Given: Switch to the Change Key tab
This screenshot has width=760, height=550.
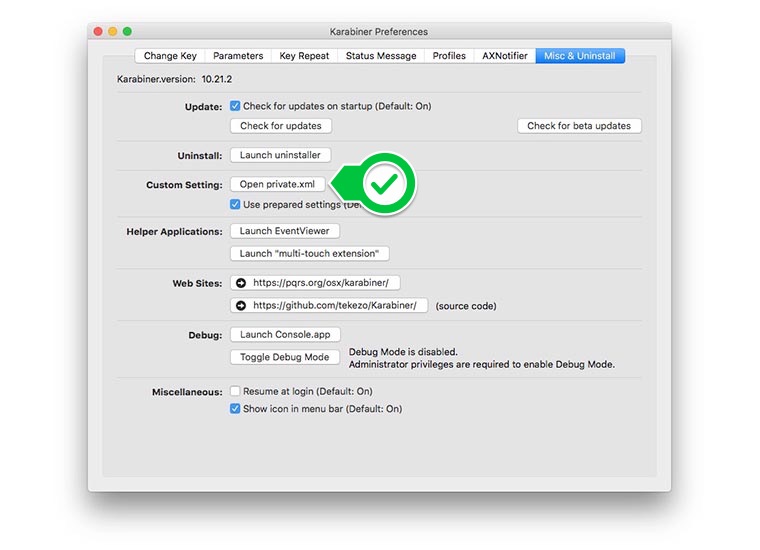Looking at the screenshot, I should pos(170,56).
